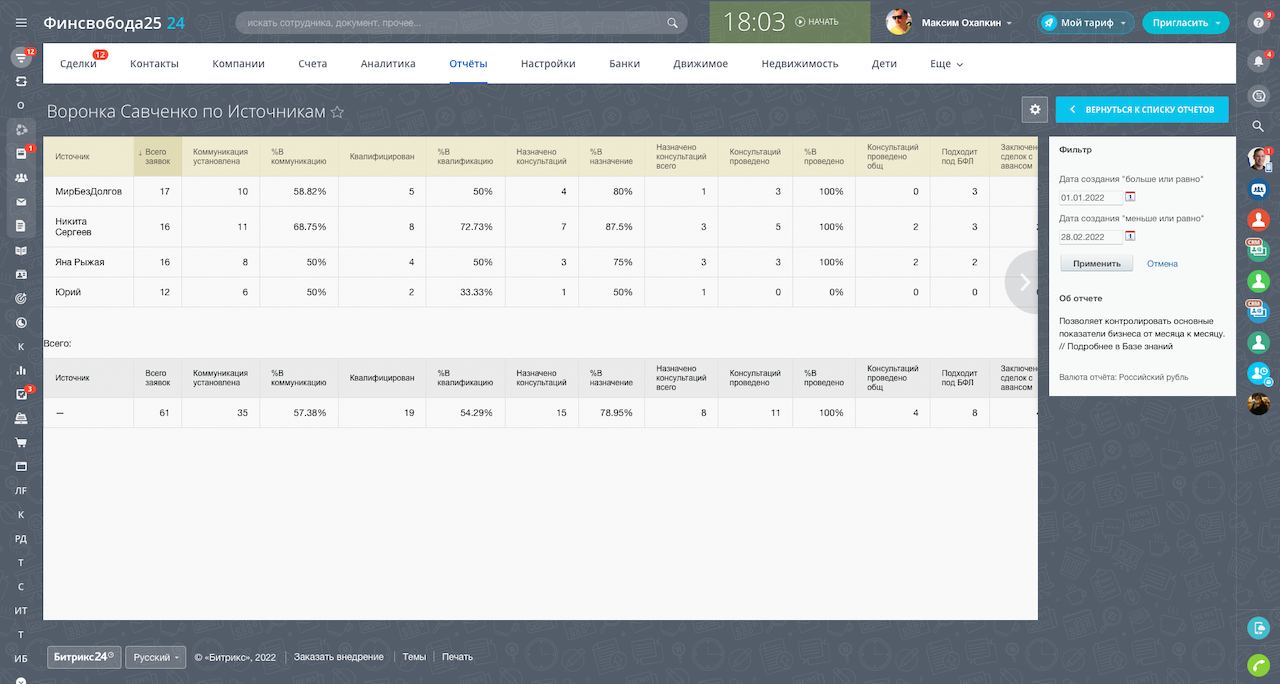Image resolution: width=1280 pixels, height=684 pixels.
Task: Open the hamburger main menu
Action: point(21,22)
